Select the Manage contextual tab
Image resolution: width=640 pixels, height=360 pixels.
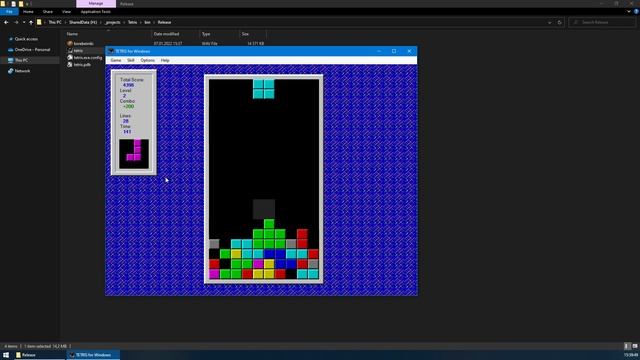click(x=96, y=4)
